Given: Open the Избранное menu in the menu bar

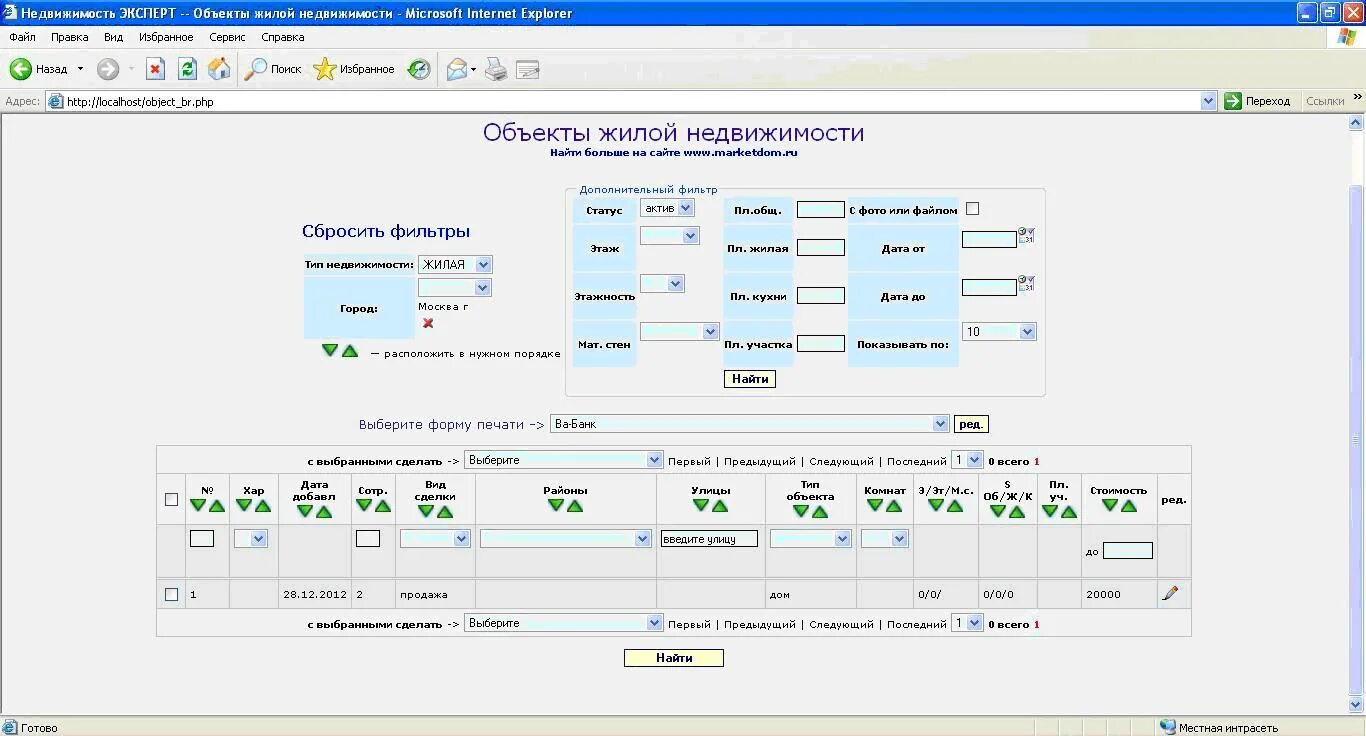Looking at the screenshot, I should [166, 36].
